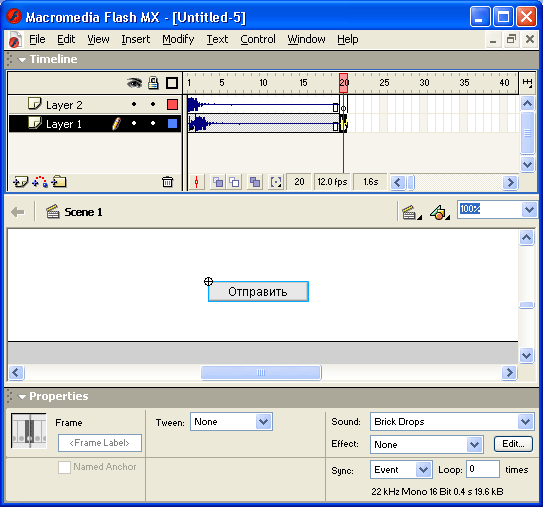Open the Control menu

tap(258, 39)
